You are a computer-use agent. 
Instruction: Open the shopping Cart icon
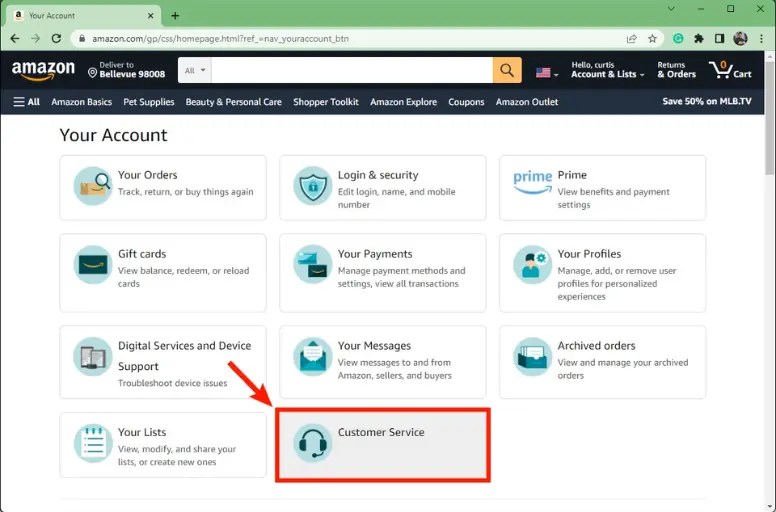coord(730,70)
